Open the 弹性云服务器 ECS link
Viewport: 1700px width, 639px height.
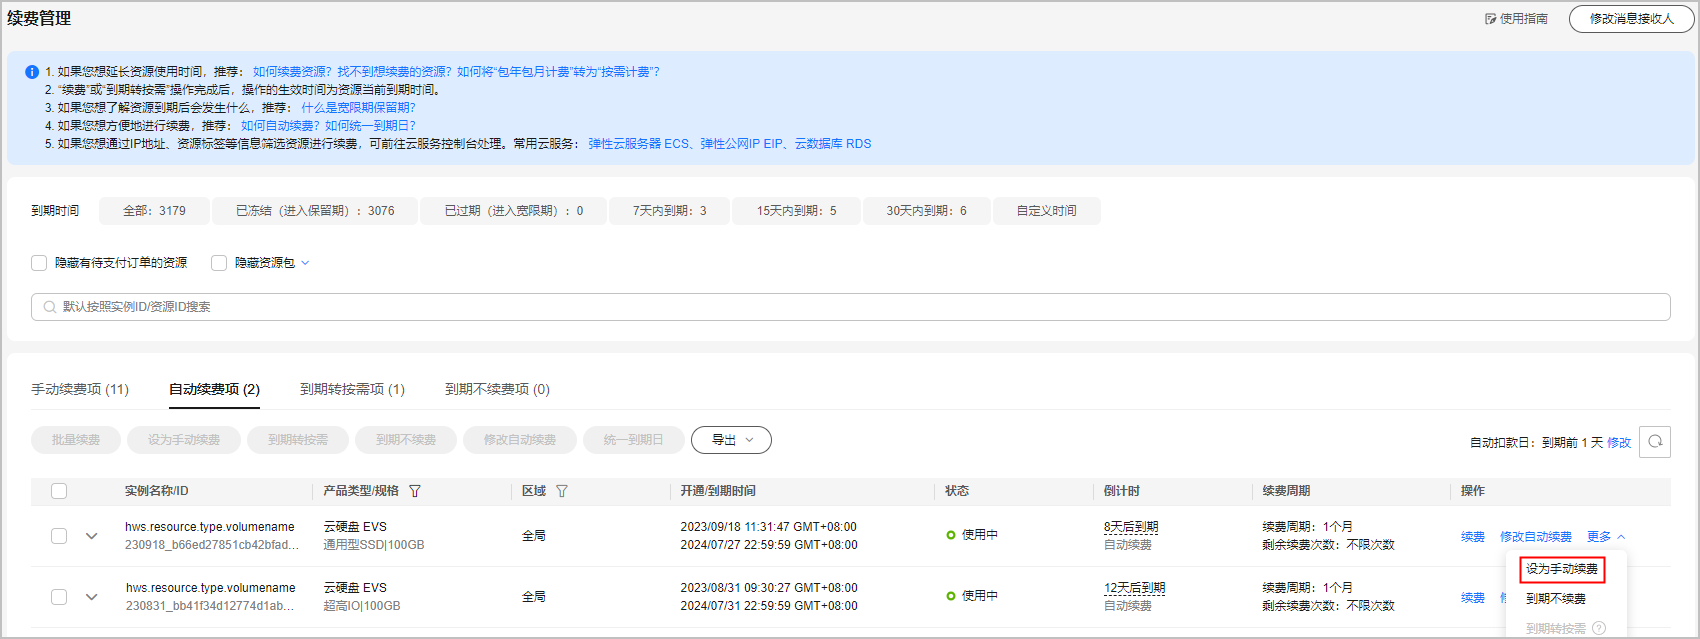(638, 144)
